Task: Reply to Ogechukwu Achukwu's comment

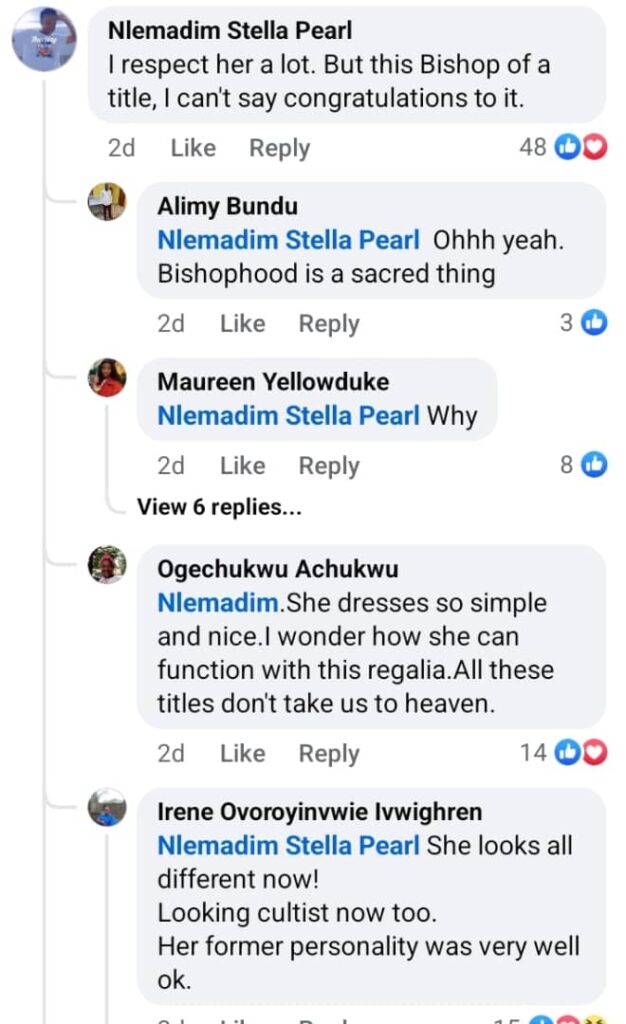Action: click(328, 754)
